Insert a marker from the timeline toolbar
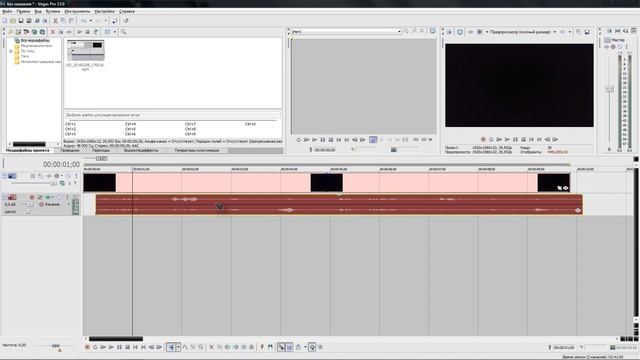The image size is (640, 360). coord(262,347)
